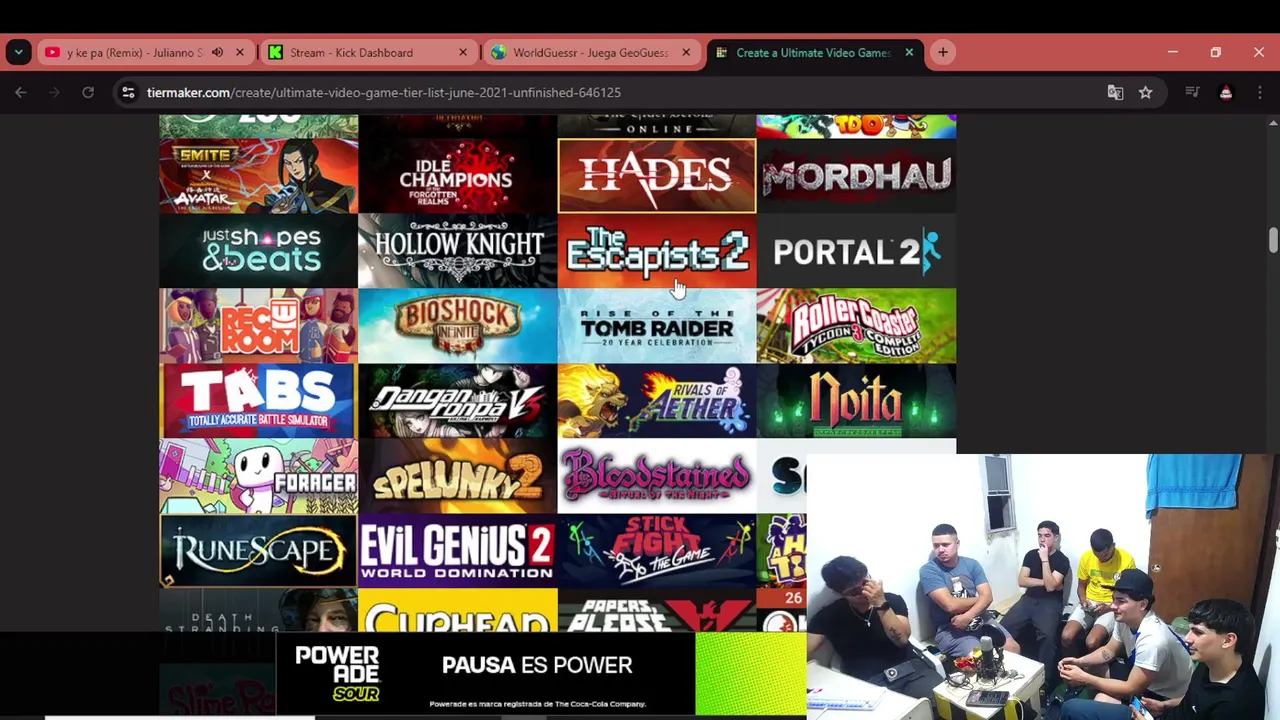Select Rise of the Tomb Raider tile
The height and width of the screenshot is (720, 1280).
657,326
